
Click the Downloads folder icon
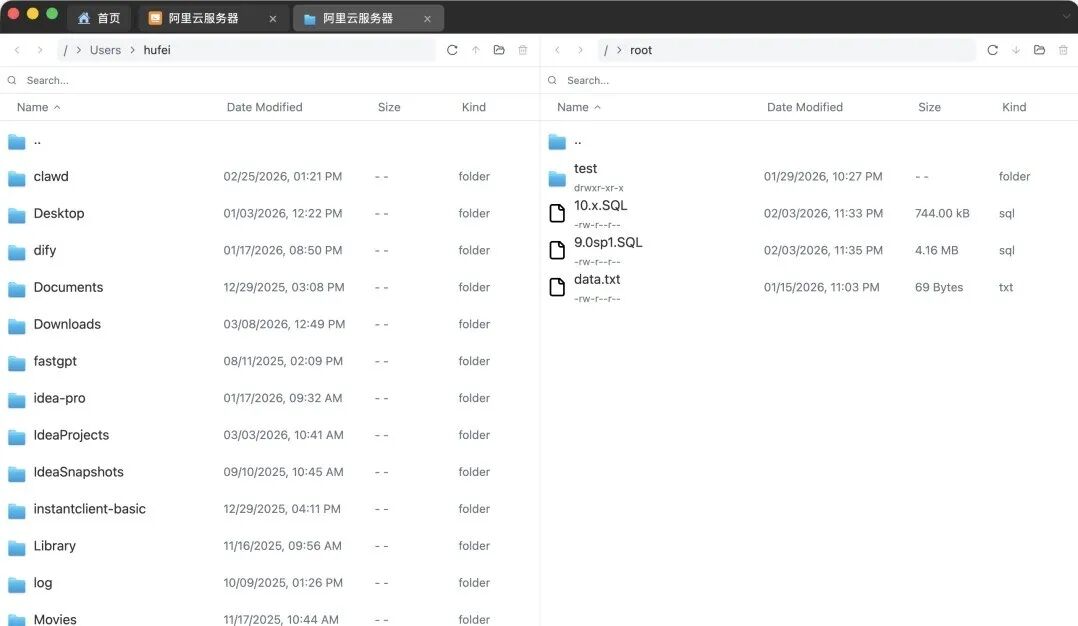(x=16, y=326)
